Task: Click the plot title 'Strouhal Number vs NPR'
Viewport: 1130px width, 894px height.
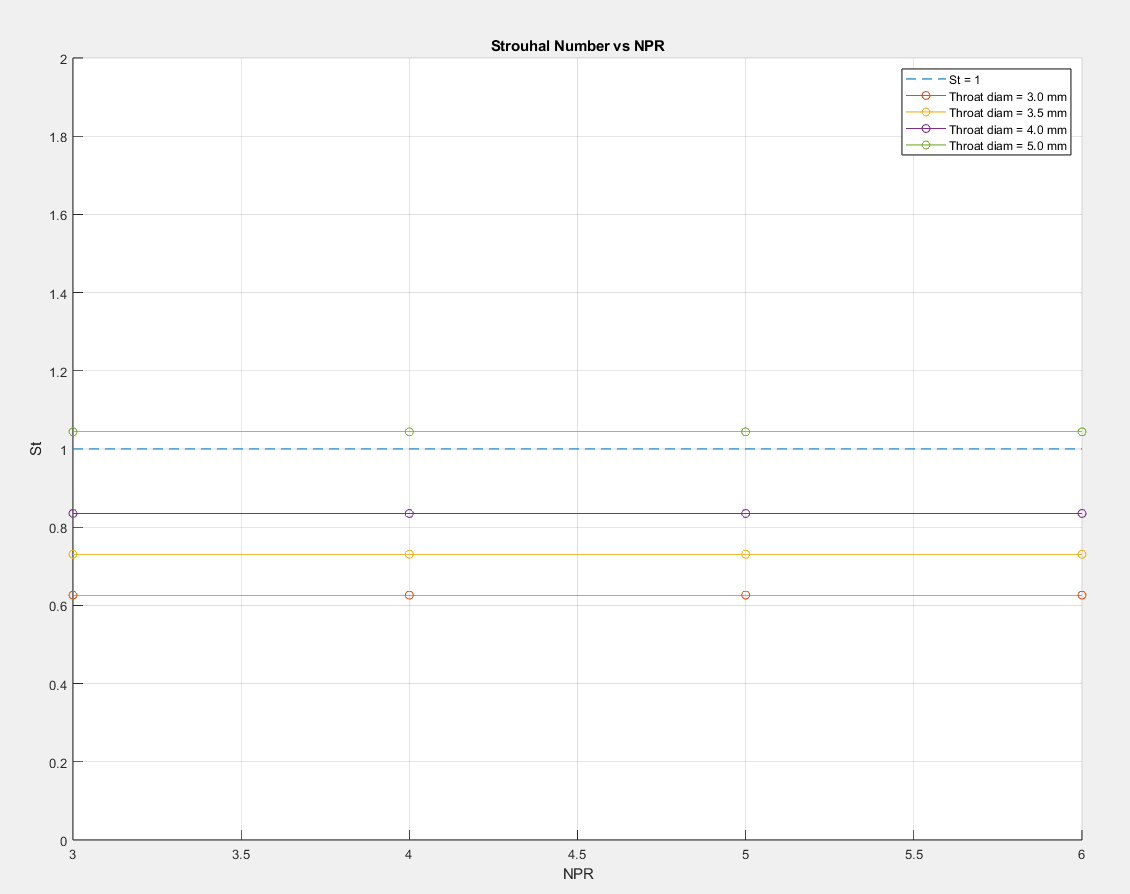Action: click(577, 46)
